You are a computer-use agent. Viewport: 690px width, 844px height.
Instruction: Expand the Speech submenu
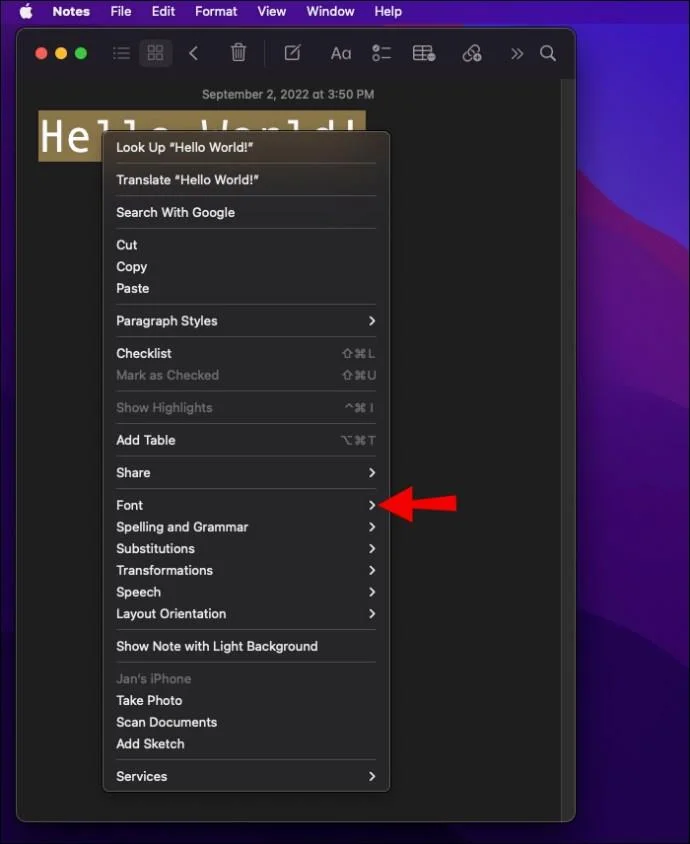tap(246, 592)
